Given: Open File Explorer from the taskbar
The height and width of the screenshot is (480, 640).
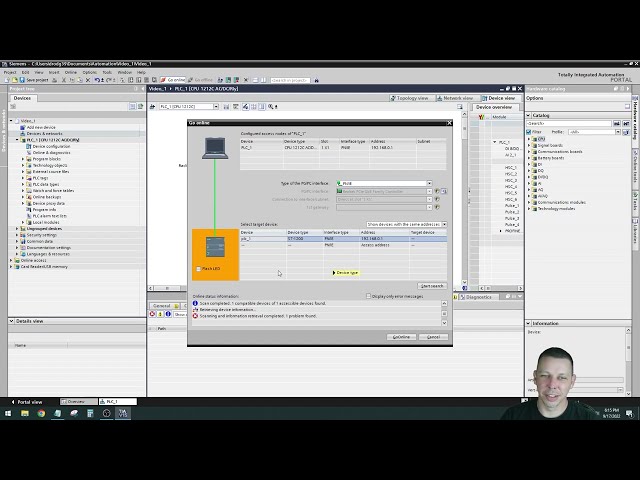Looking at the screenshot, I should (25, 413).
